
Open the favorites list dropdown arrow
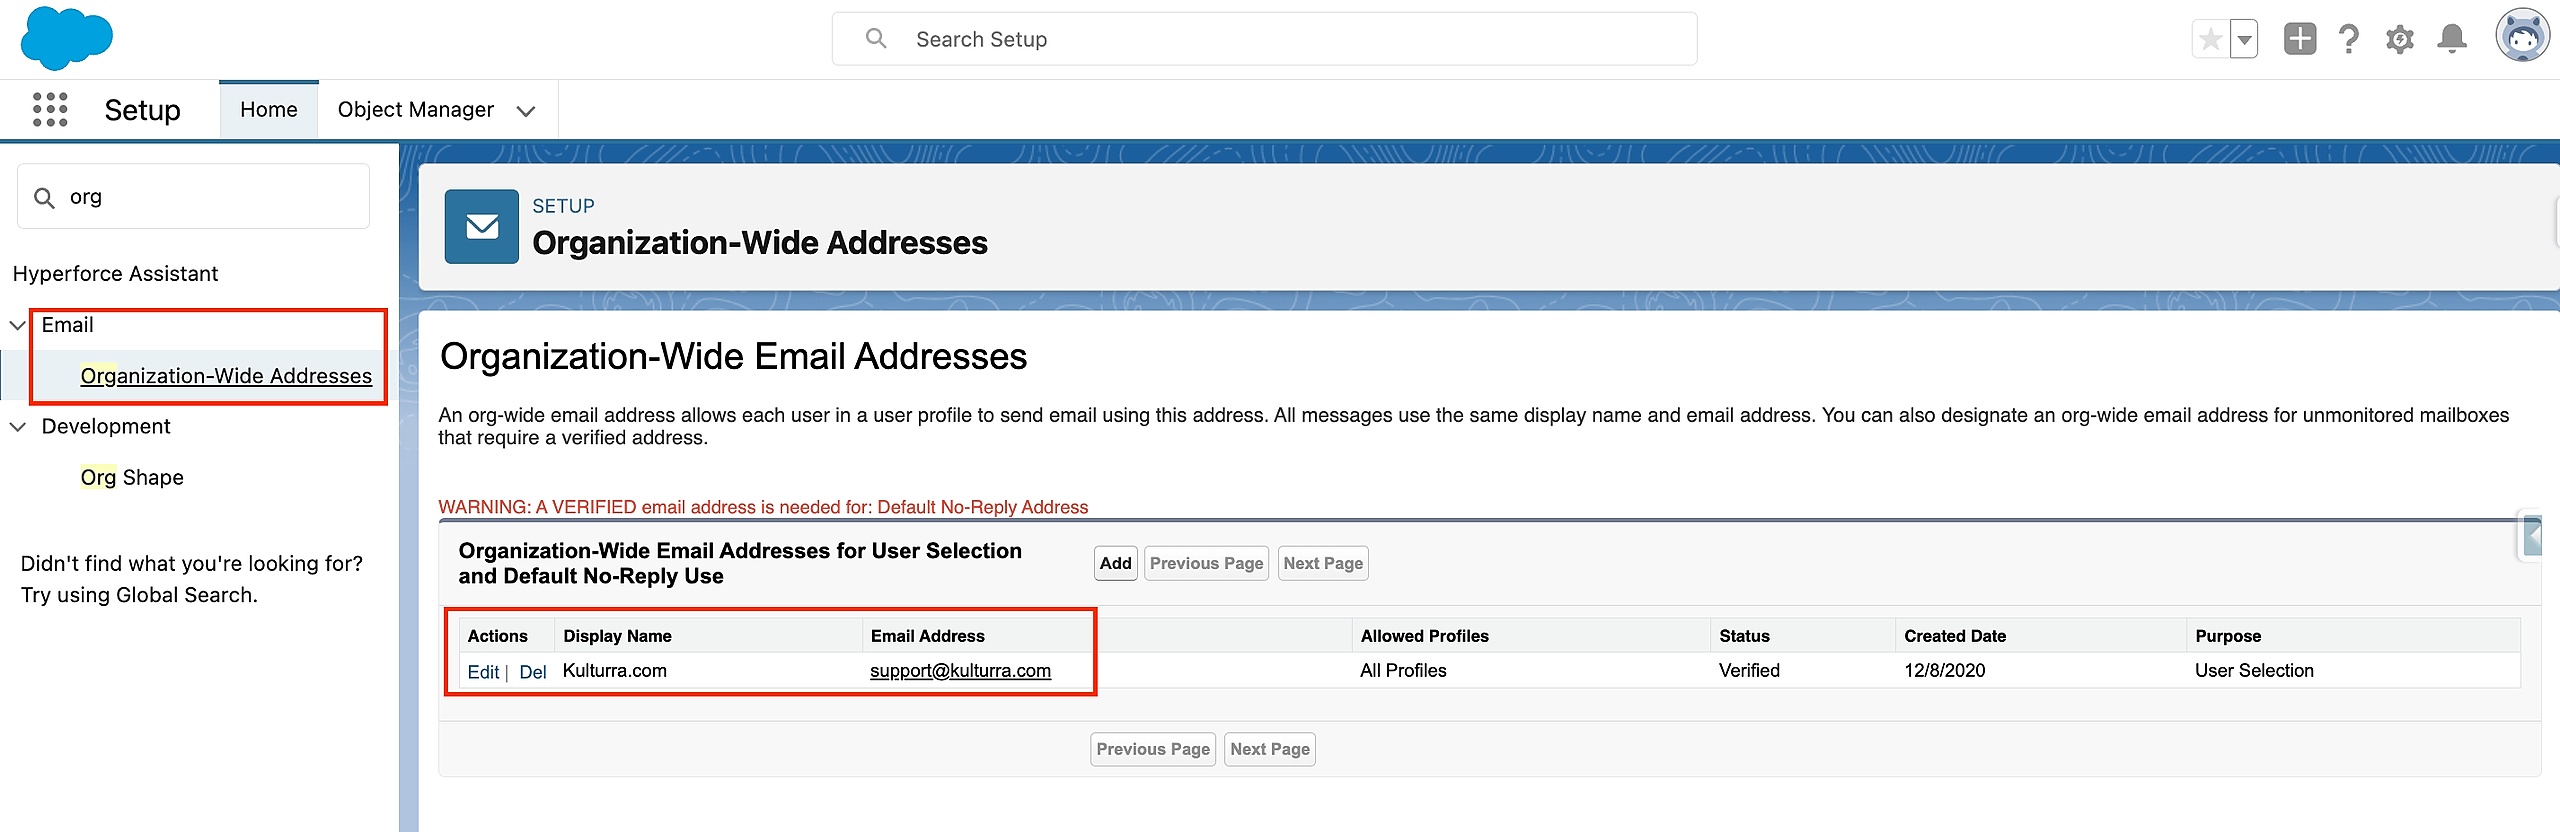[2245, 40]
